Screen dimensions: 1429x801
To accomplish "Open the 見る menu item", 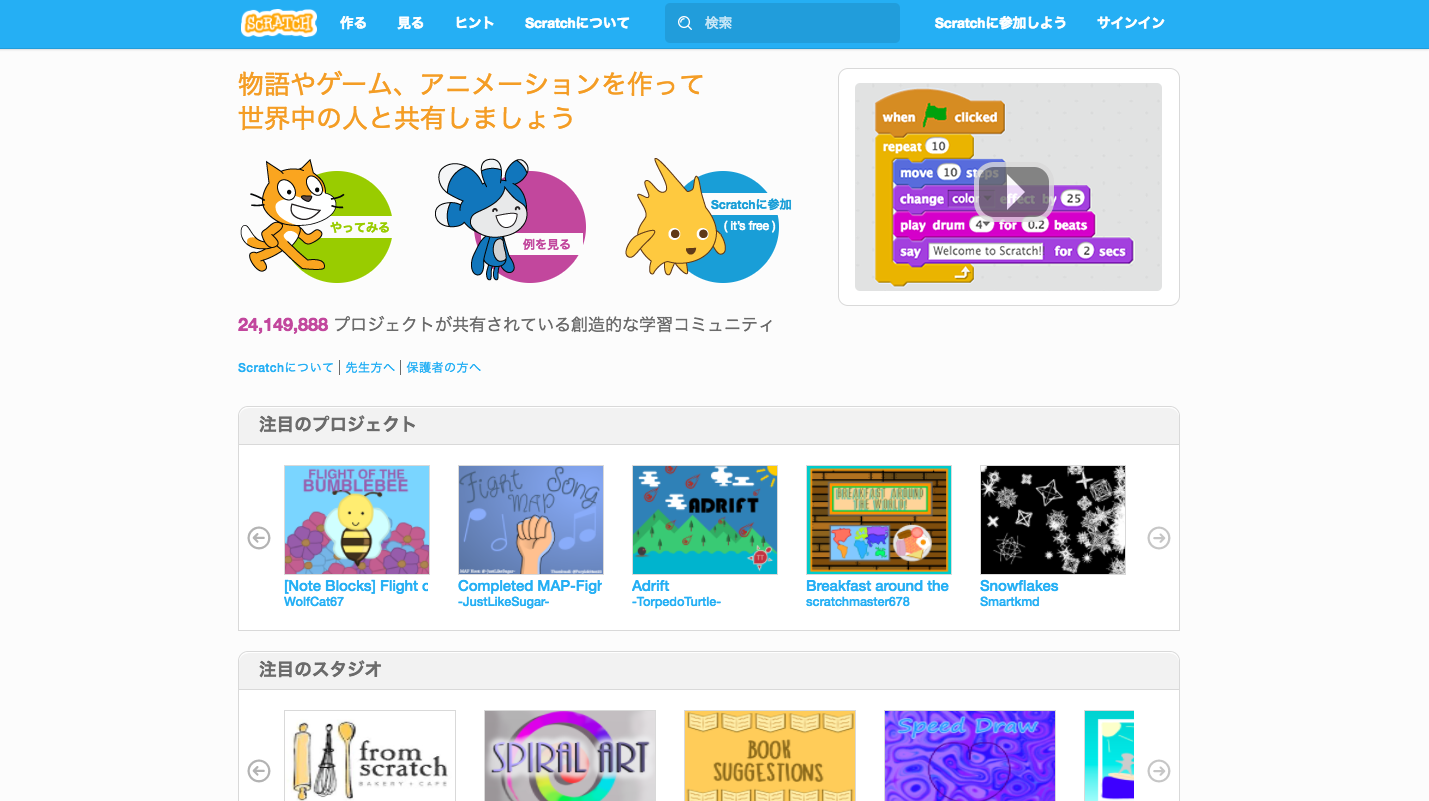I will (411, 23).
